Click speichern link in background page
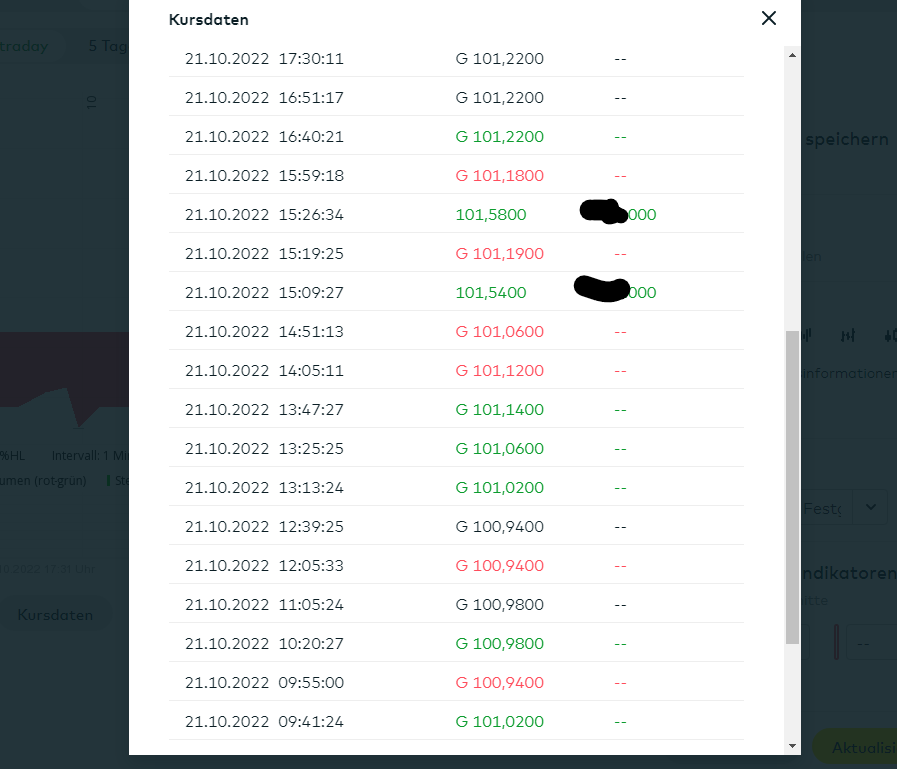This screenshot has width=897, height=769. 847,139
